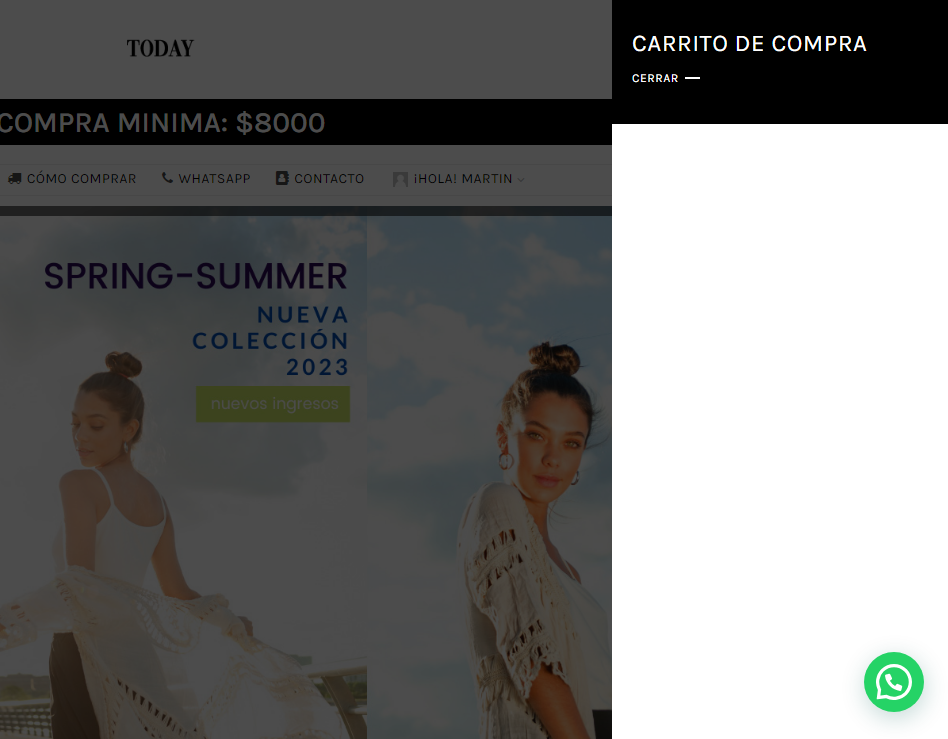Click the Nueva Colección 2023 text
Viewport: 948px width, 739px height.
point(270,340)
